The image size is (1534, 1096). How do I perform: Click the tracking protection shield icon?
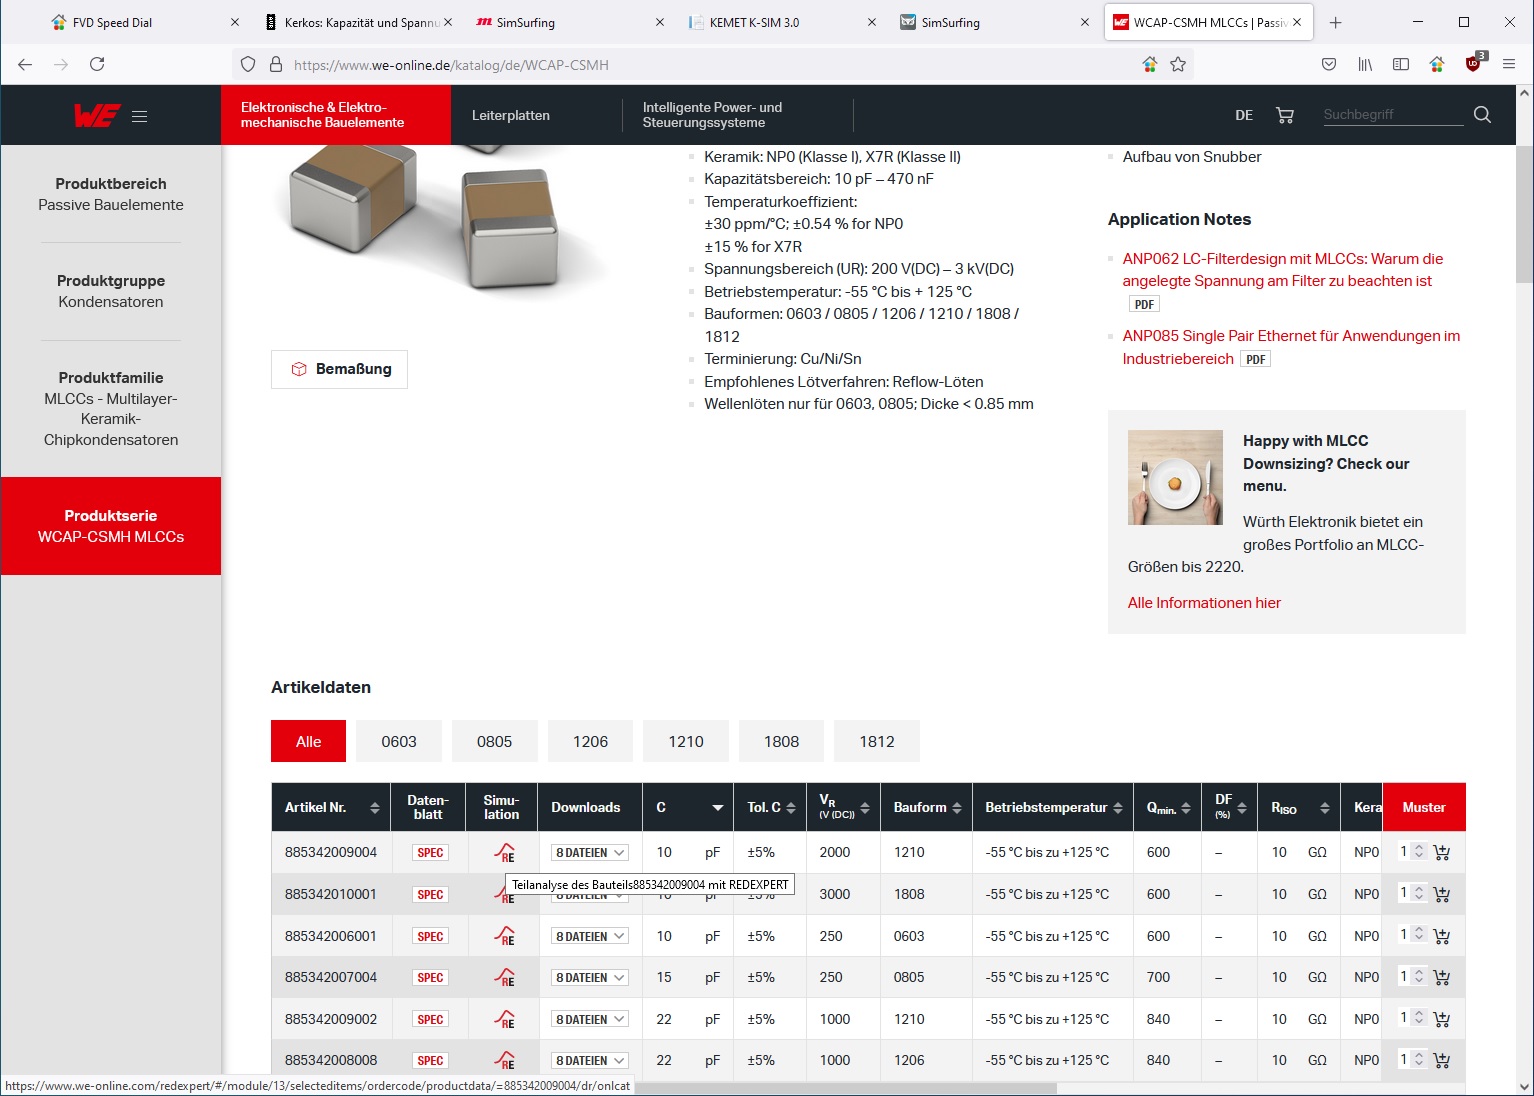(248, 64)
